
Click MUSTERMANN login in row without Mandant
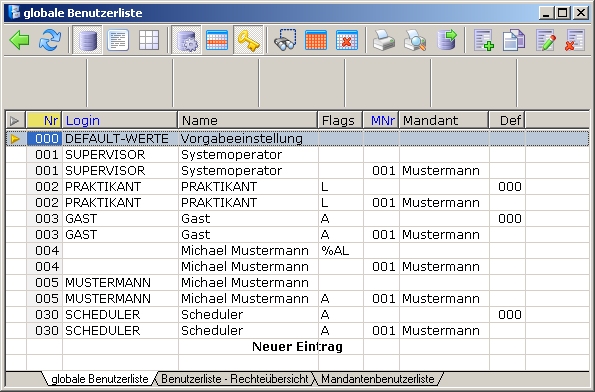pos(120,283)
